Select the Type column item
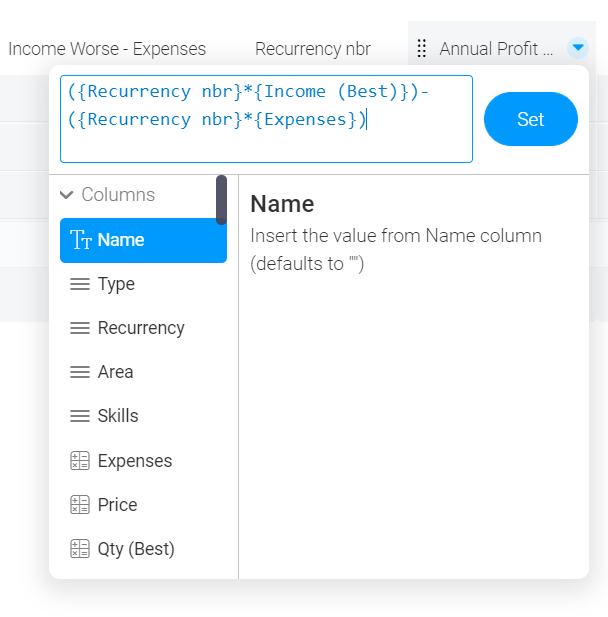The image size is (608, 617). (x=143, y=284)
